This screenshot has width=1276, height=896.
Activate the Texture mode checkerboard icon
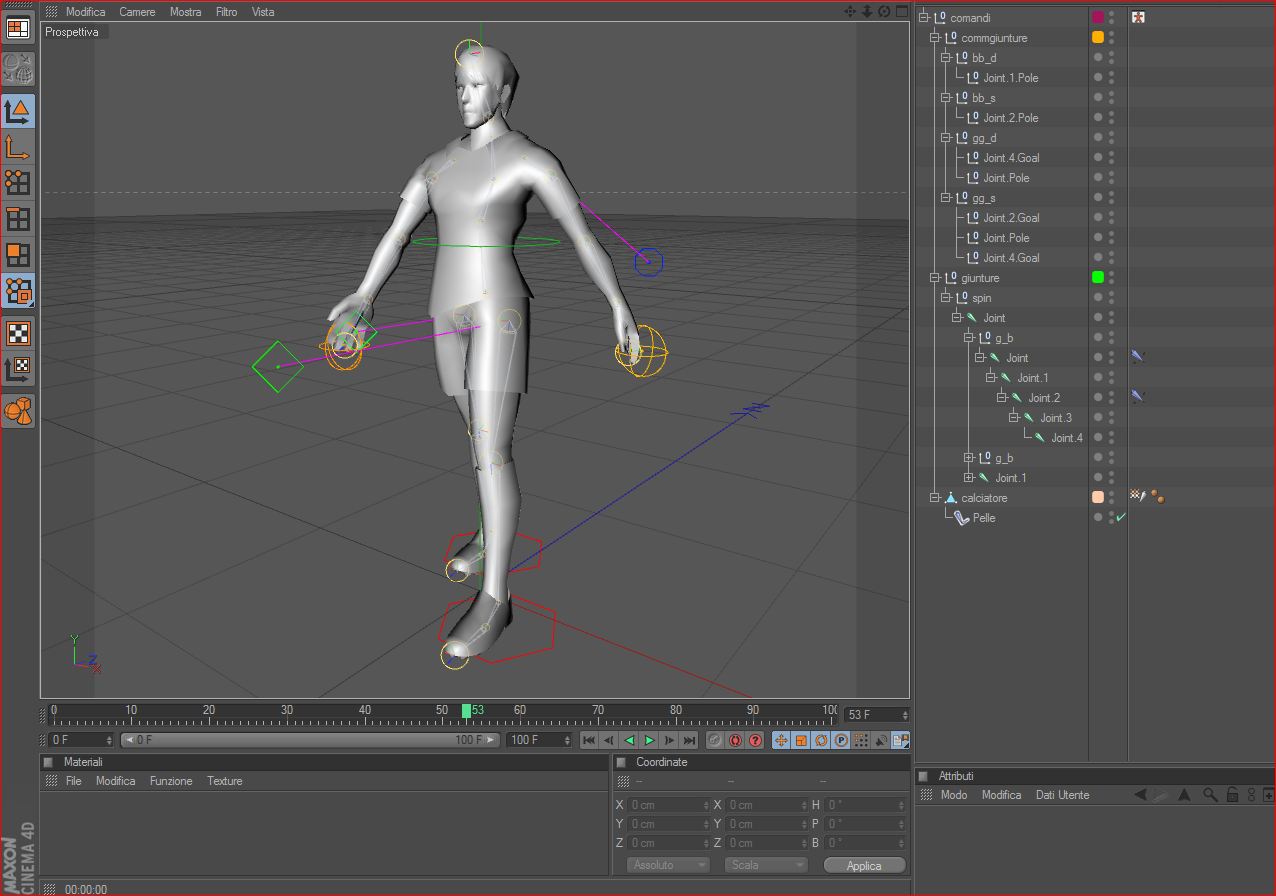pyautogui.click(x=18, y=332)
